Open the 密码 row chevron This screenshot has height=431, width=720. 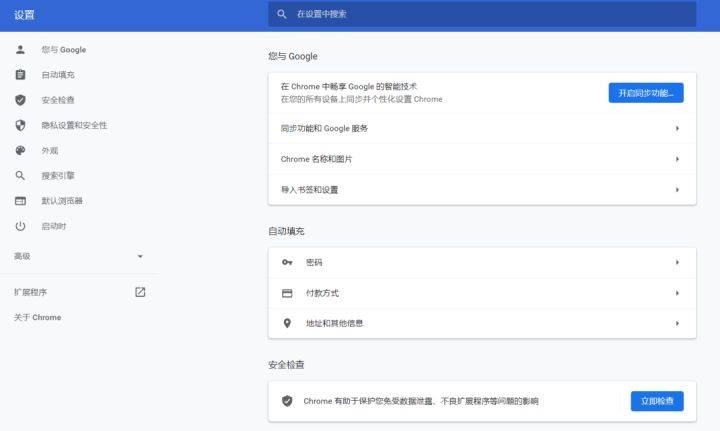coord(677,262)
